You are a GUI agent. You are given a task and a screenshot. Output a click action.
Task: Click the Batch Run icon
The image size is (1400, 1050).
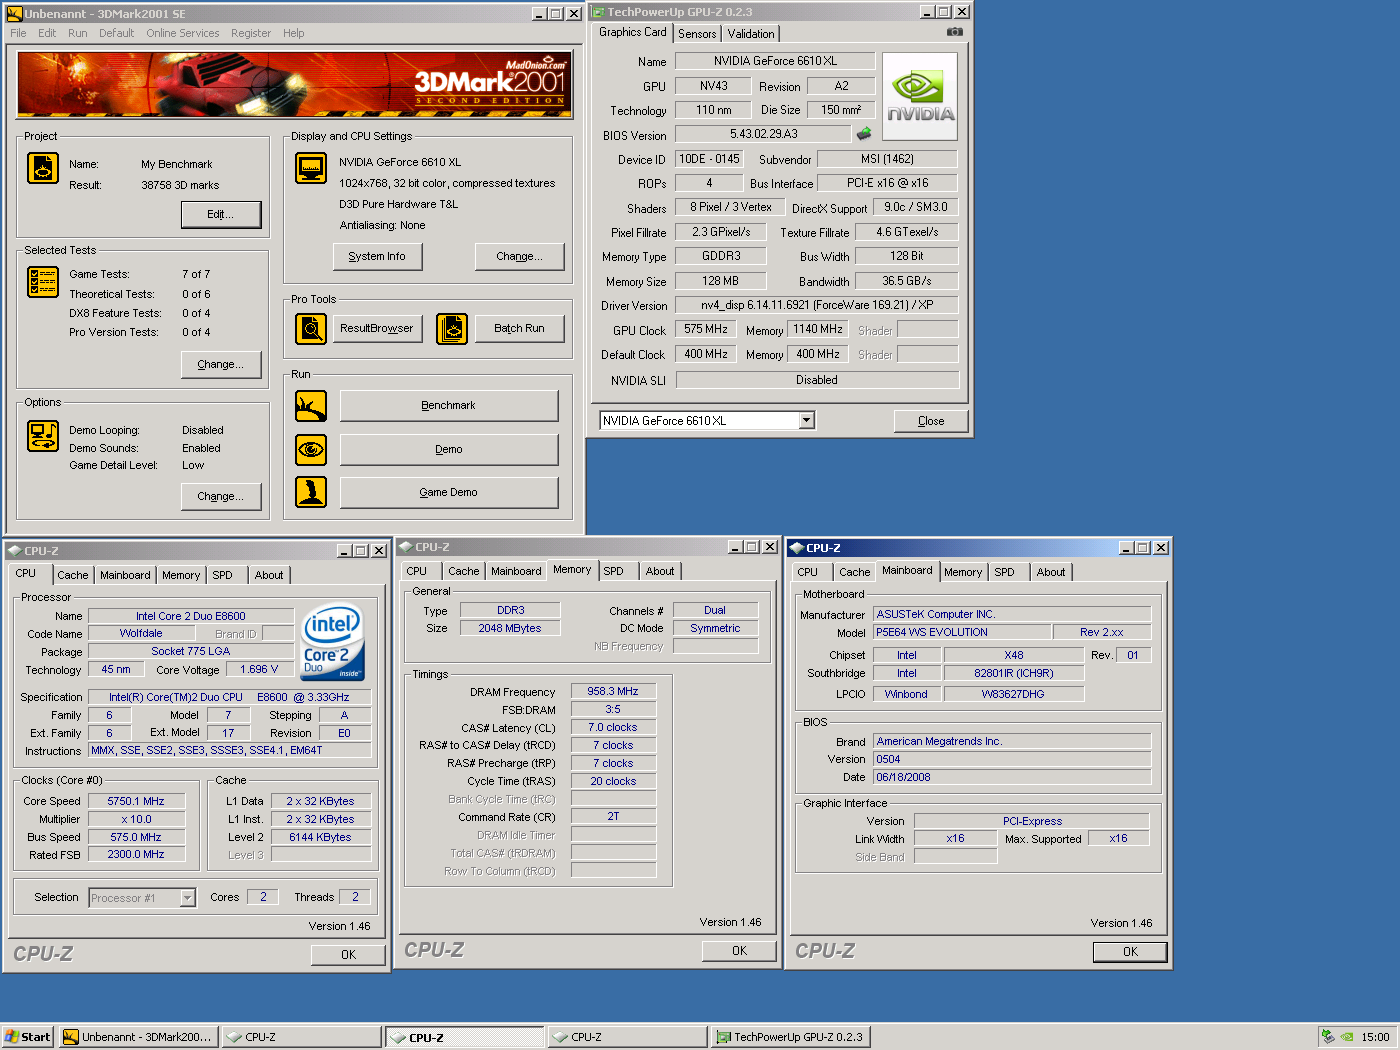point(452,328)
